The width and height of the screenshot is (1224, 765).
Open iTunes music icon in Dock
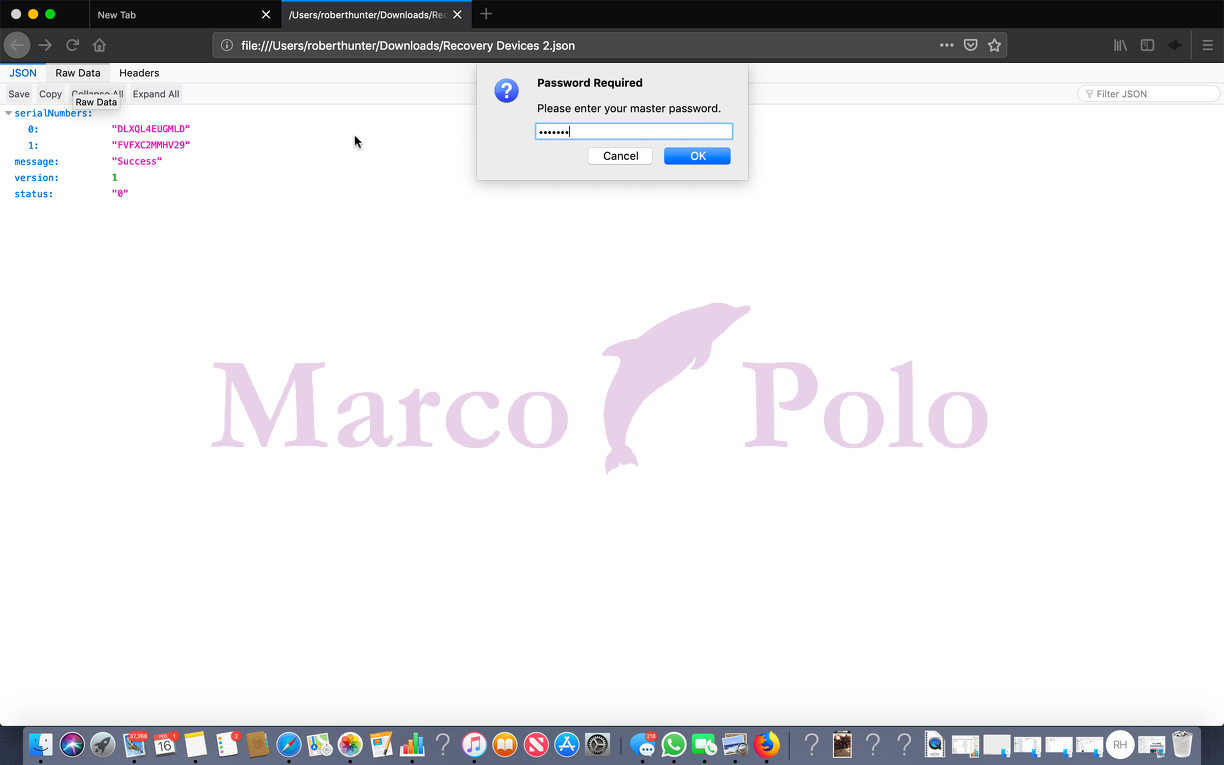pyautogui.click(x=474, y=744)
